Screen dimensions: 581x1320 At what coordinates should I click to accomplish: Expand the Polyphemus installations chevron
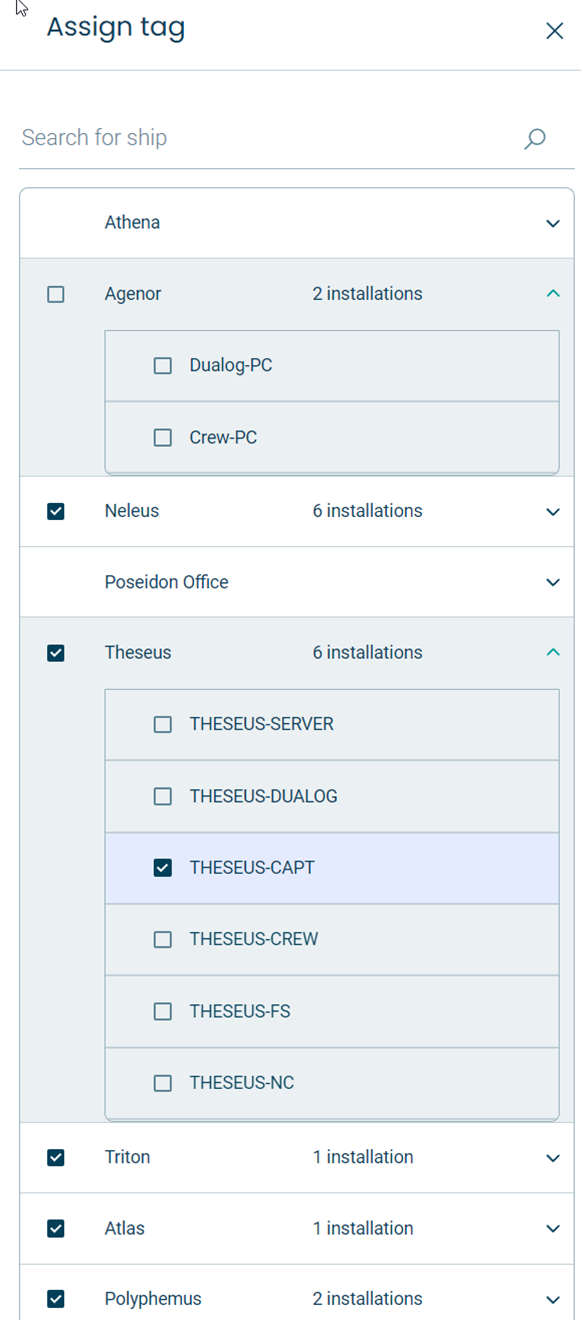click(x=553, y=1300)
